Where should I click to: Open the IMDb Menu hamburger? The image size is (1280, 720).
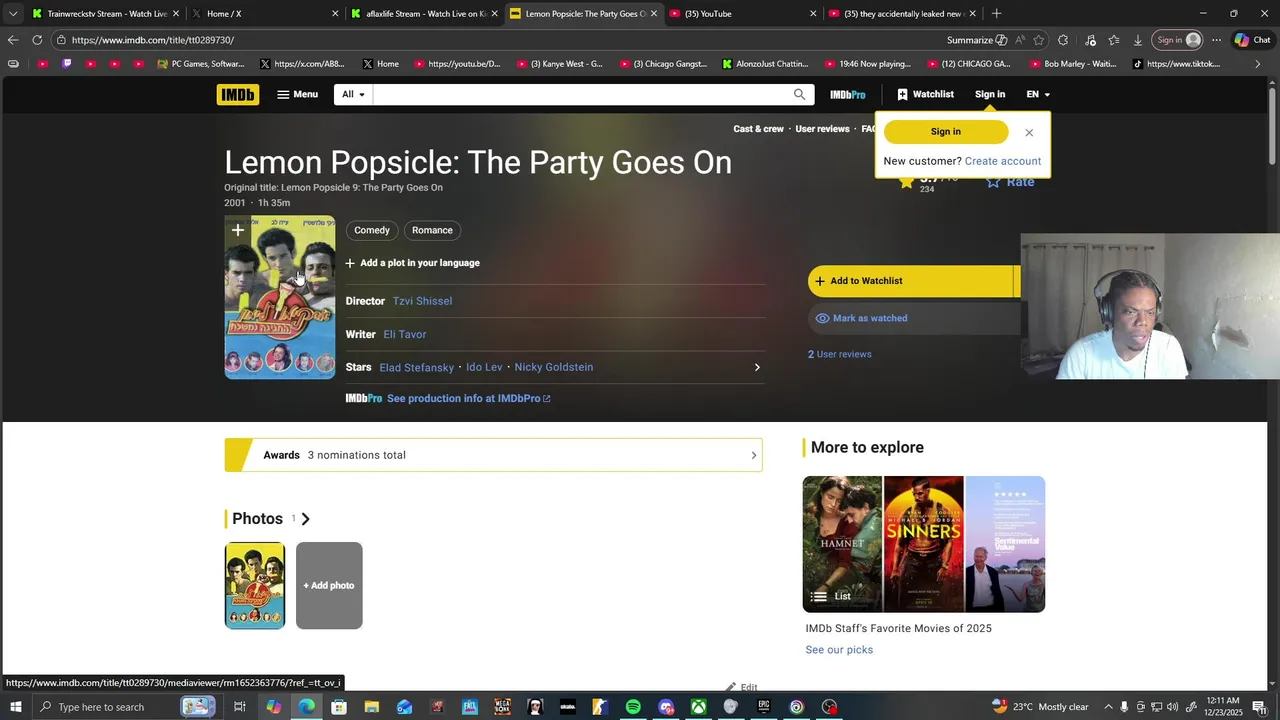297,94
